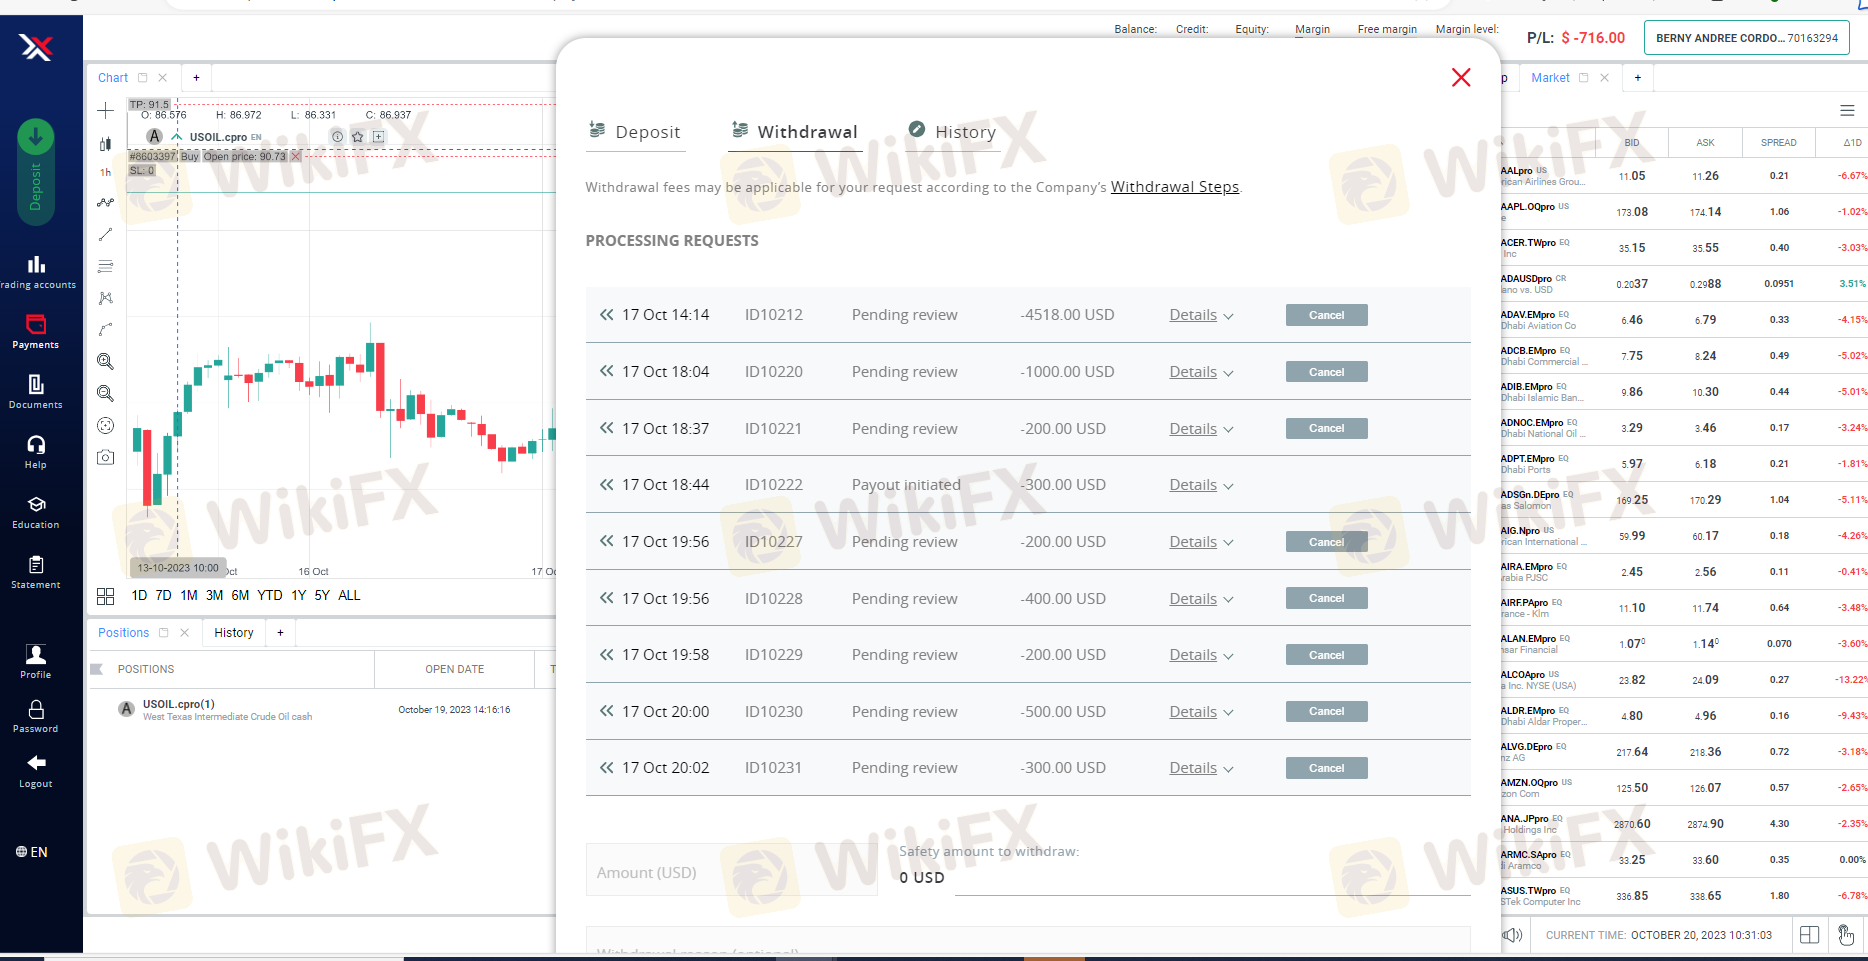Select Market tab
The image size is (1868, 961).
[x=1550, y=78]
